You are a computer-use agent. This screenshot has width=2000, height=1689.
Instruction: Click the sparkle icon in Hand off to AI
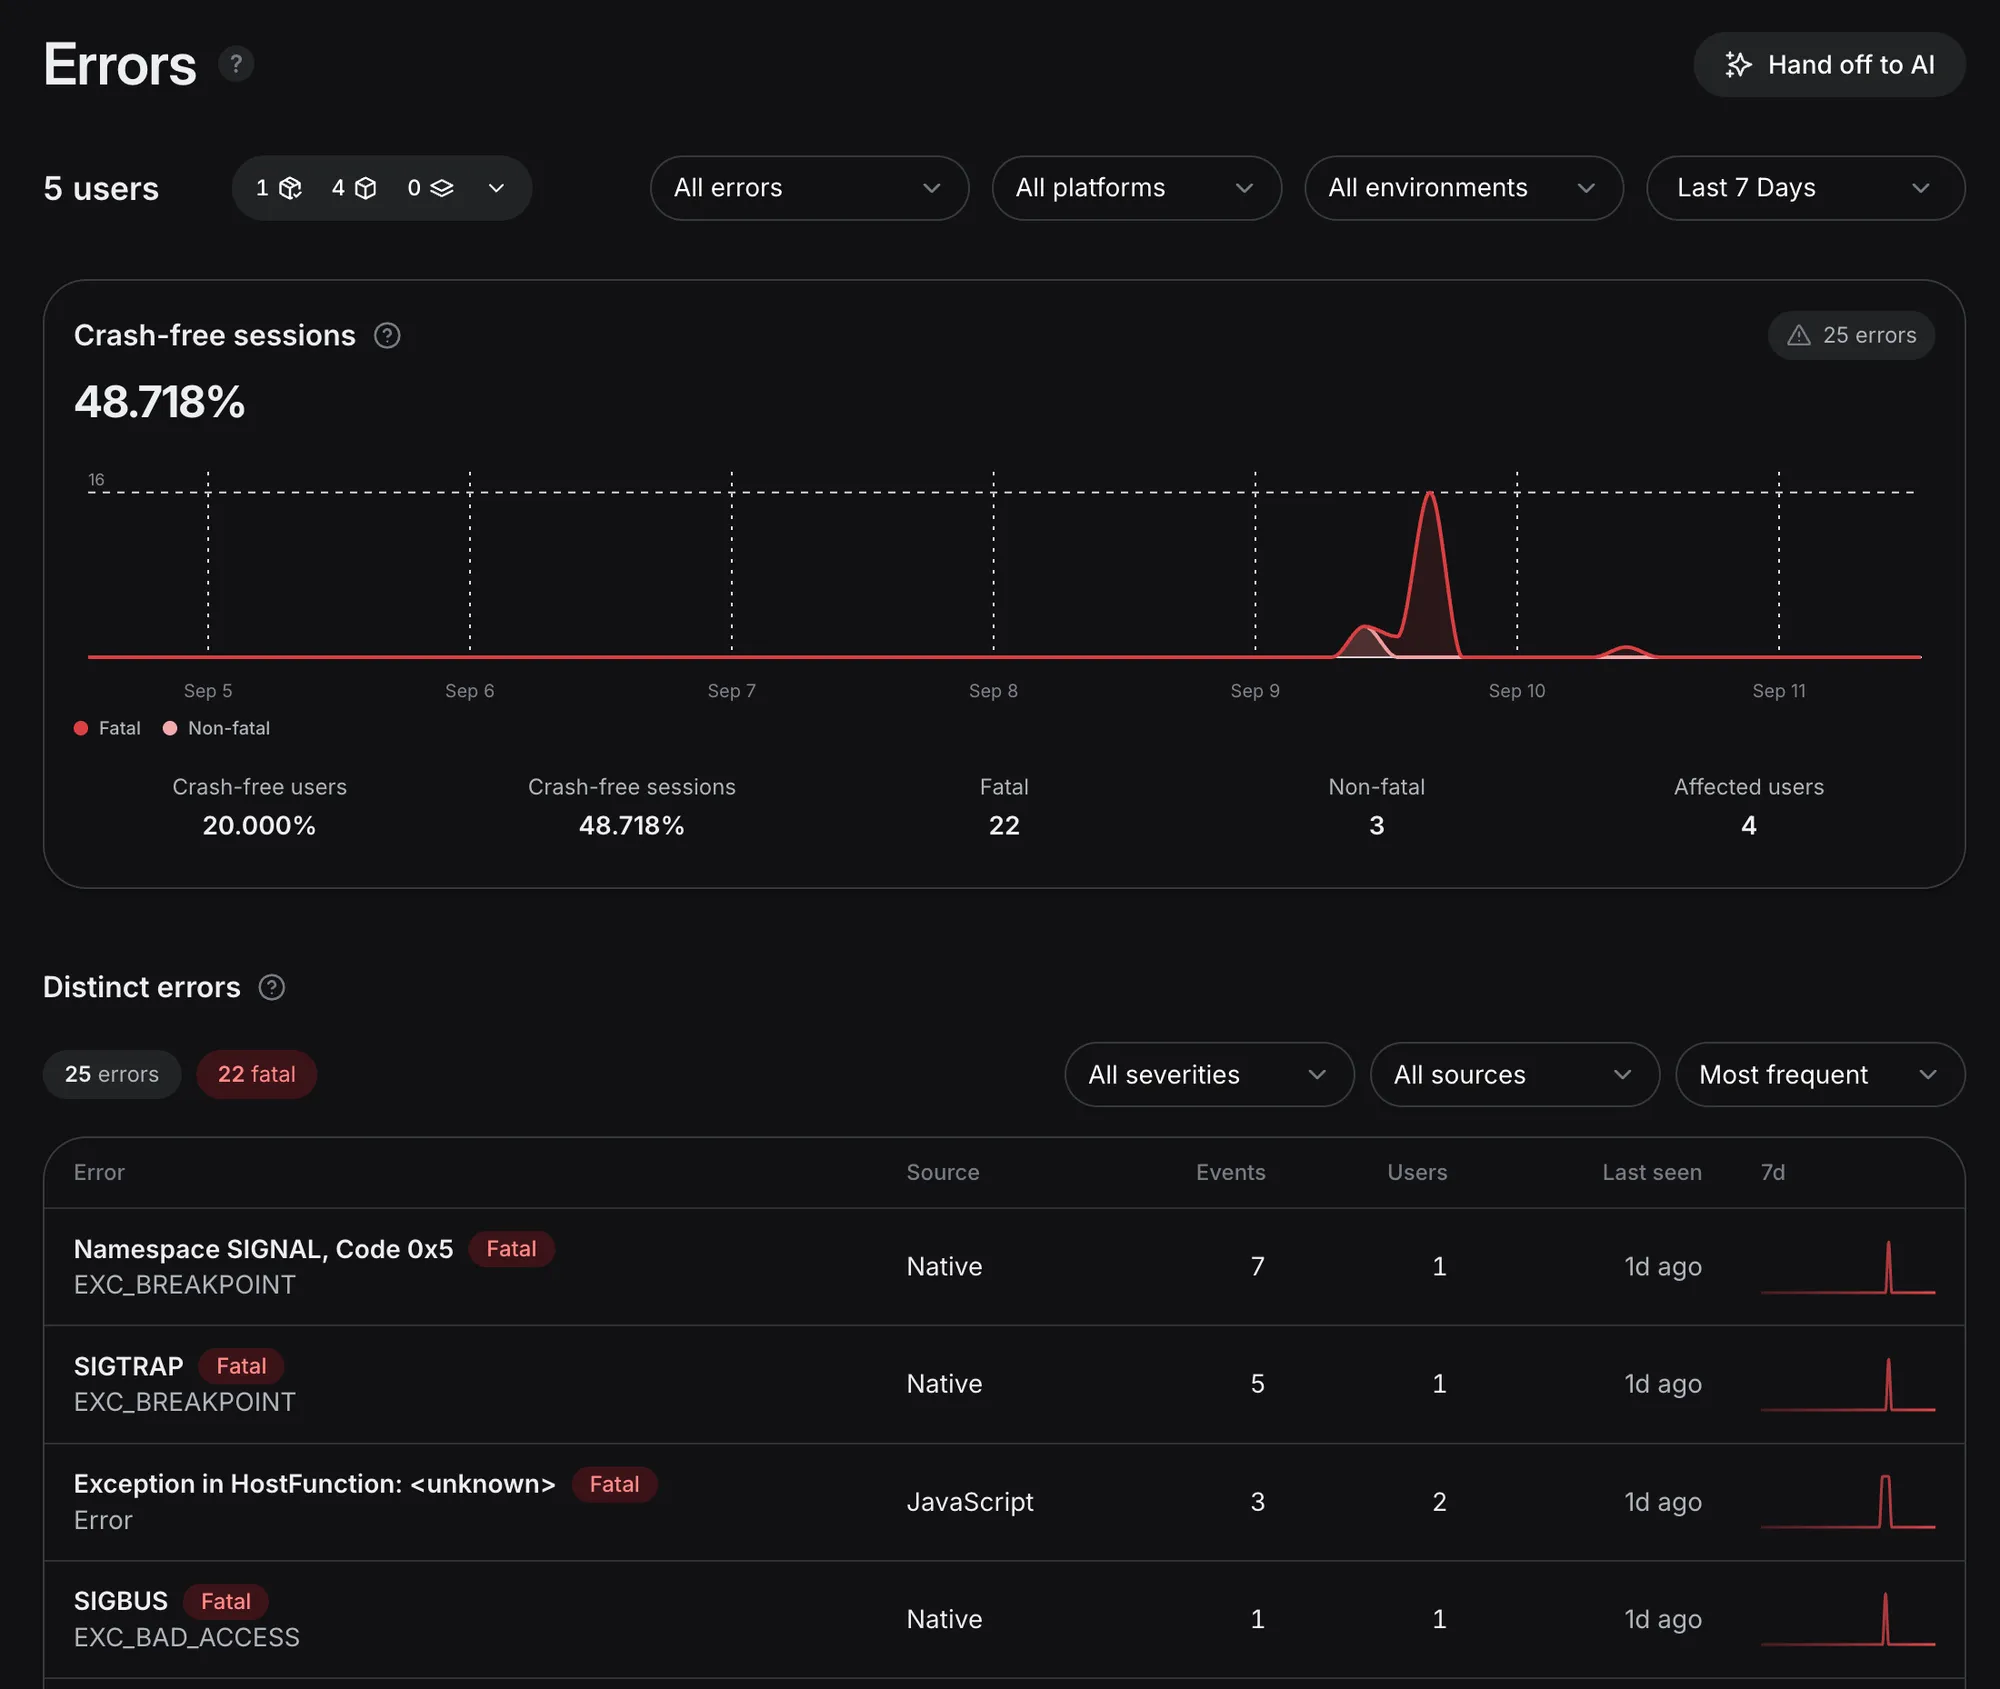click(x=1738, y=65)
